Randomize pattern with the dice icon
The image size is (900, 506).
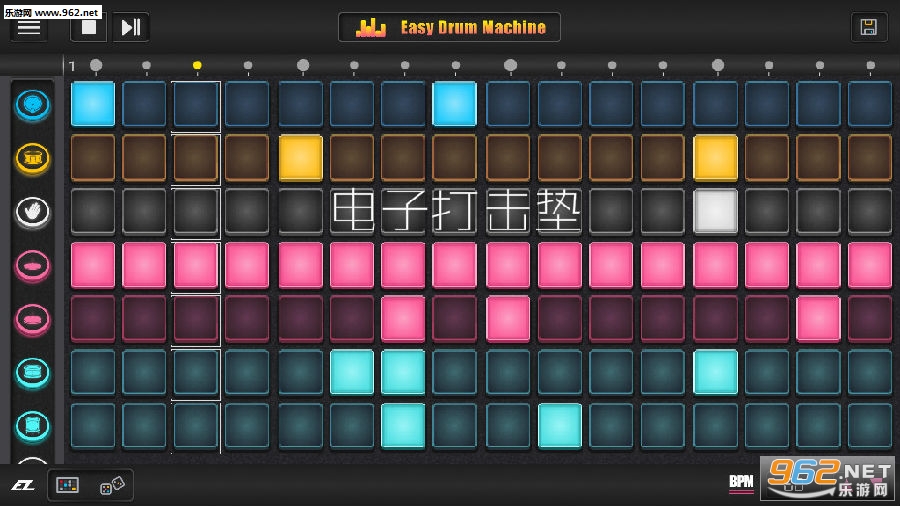pyautogui.click(x=112, y=485)
